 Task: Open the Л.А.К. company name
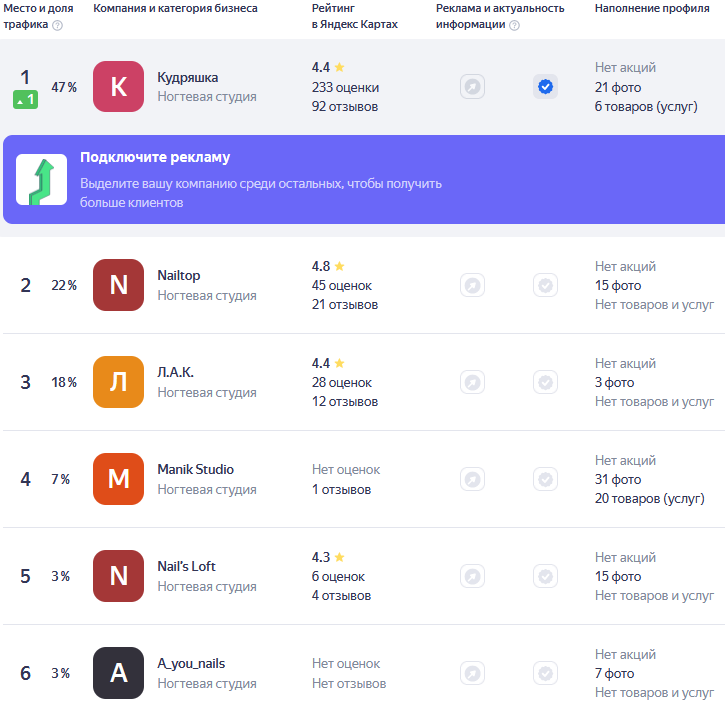[x=175, y=373]
